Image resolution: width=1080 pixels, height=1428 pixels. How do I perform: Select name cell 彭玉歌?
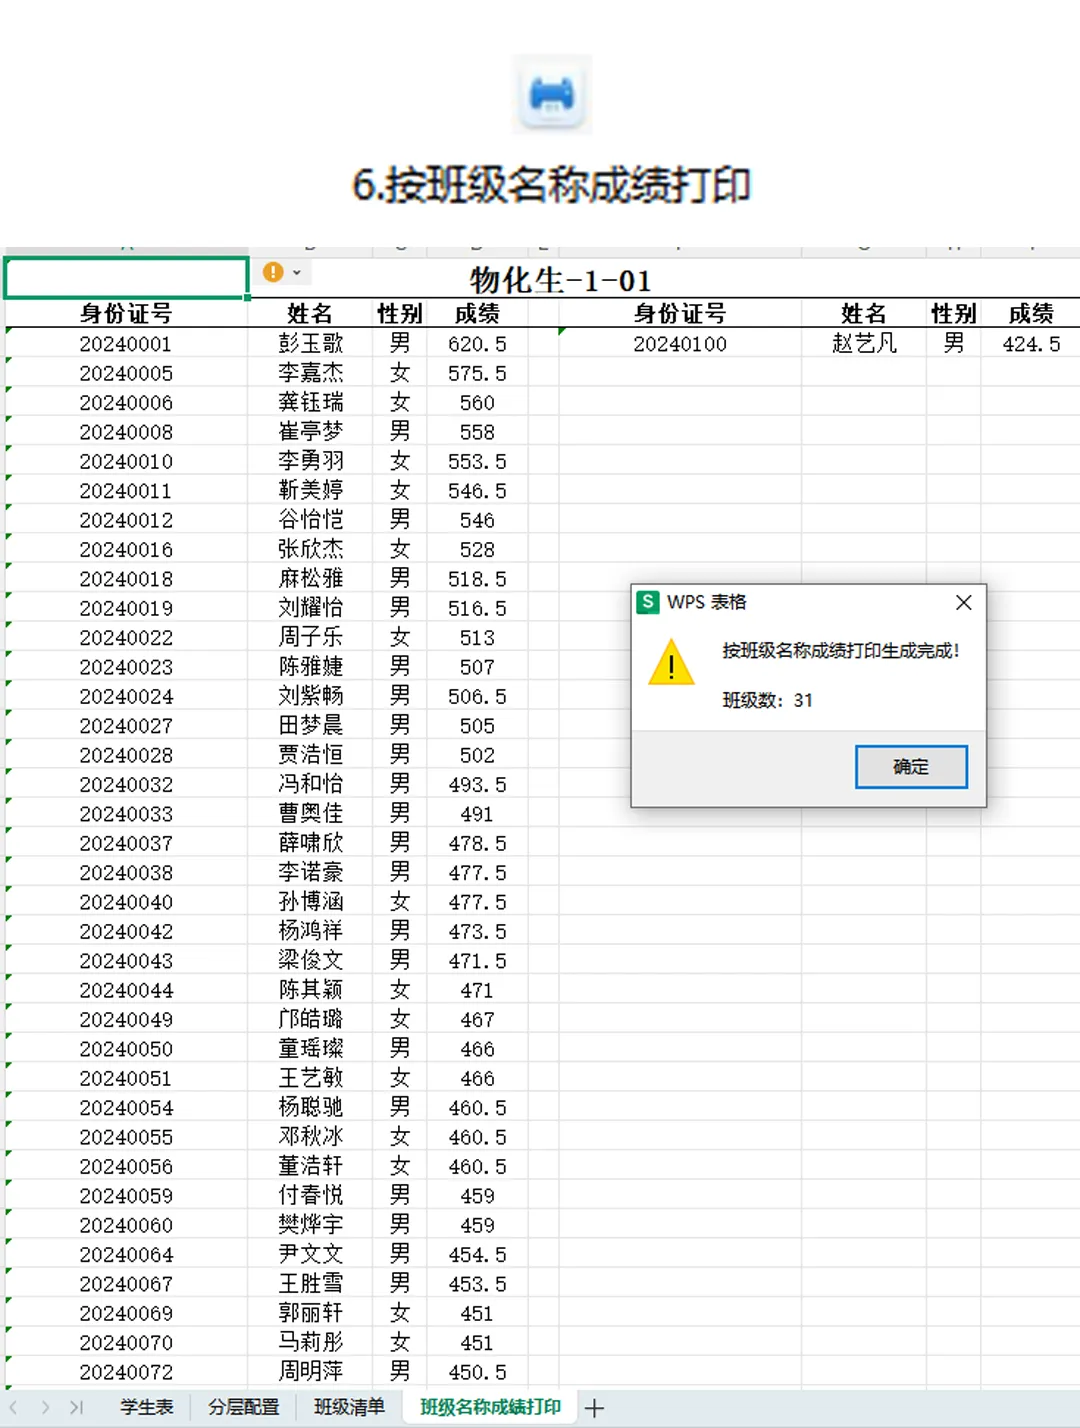pos(310,344)
